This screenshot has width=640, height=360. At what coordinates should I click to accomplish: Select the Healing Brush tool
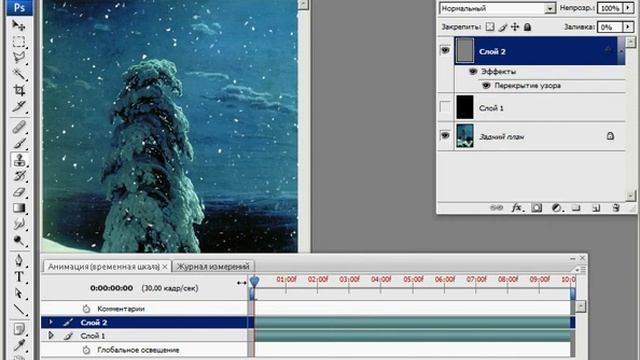[19, 127]
